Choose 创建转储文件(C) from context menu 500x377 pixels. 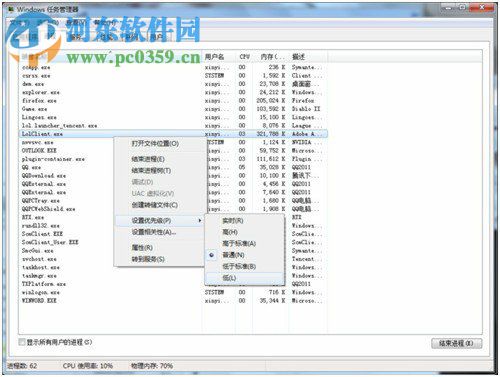(x=155, y=205)
